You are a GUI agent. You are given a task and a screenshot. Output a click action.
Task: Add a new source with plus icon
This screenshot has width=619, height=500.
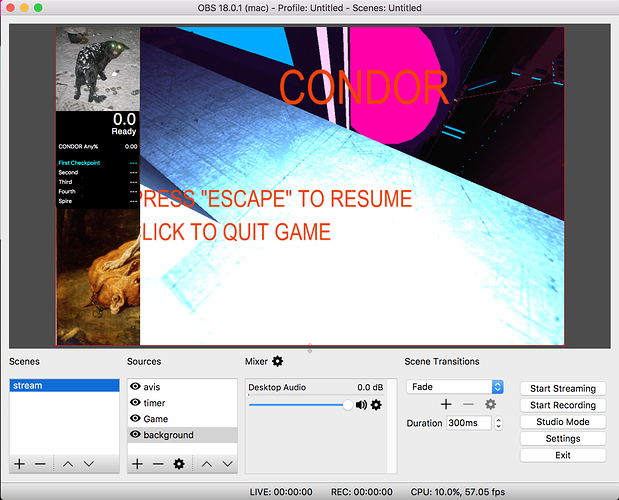(137, 464)
